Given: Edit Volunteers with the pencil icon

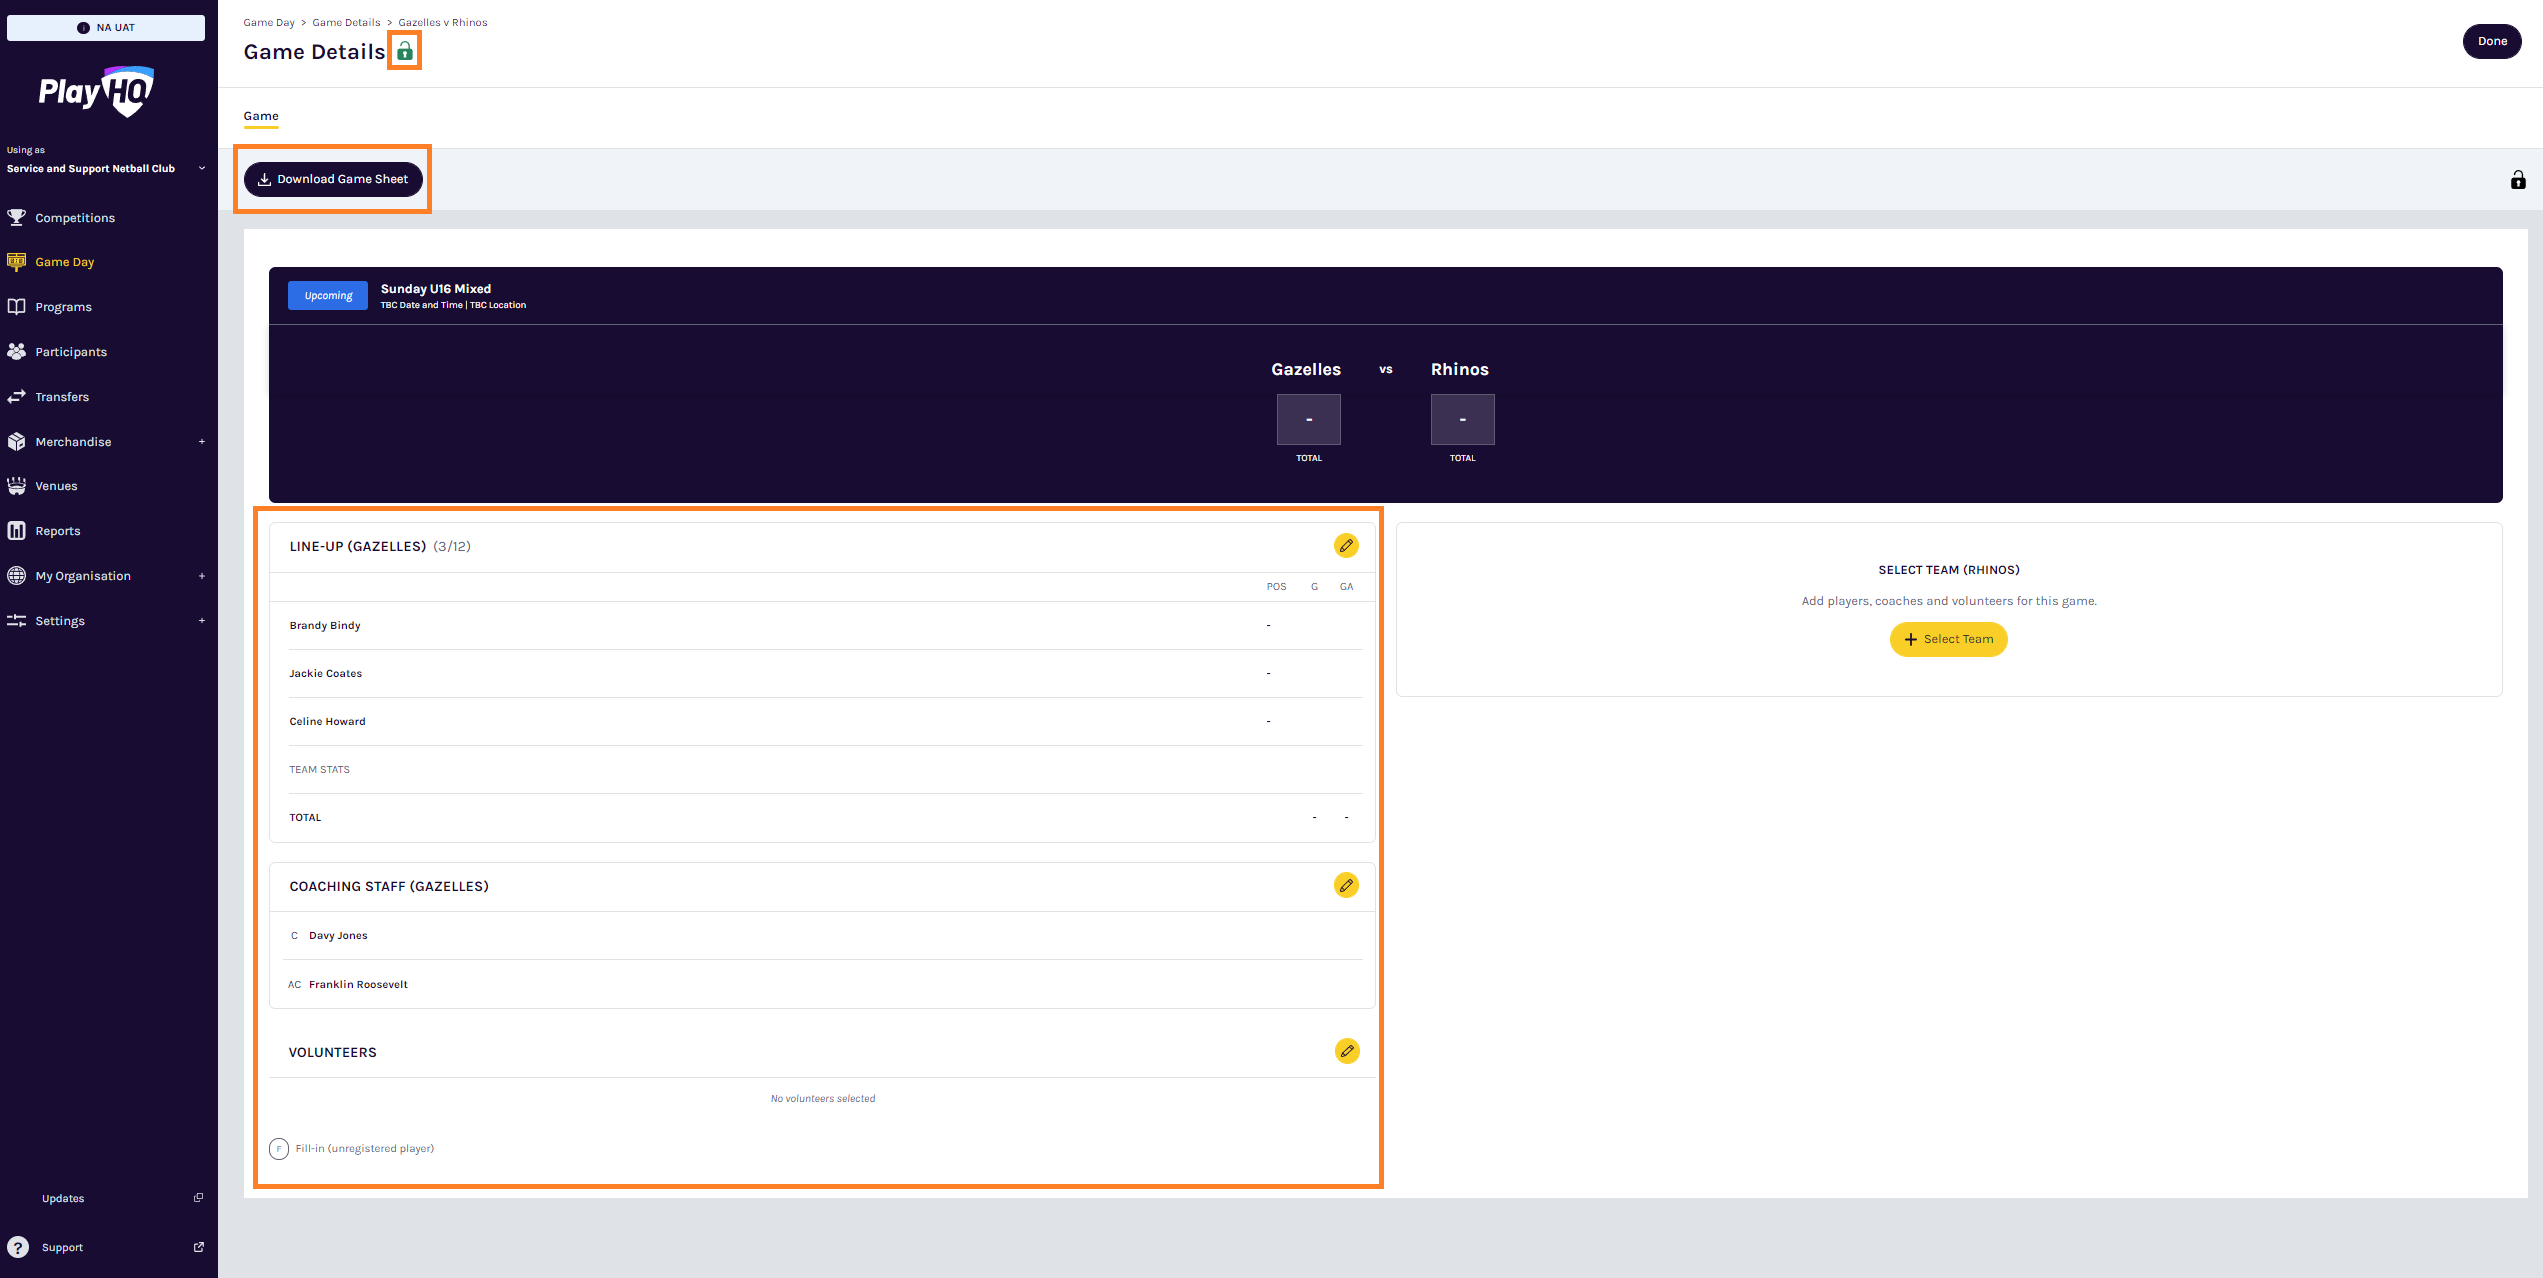Looking at the screenshot, I should [x=1347, y=1051].
